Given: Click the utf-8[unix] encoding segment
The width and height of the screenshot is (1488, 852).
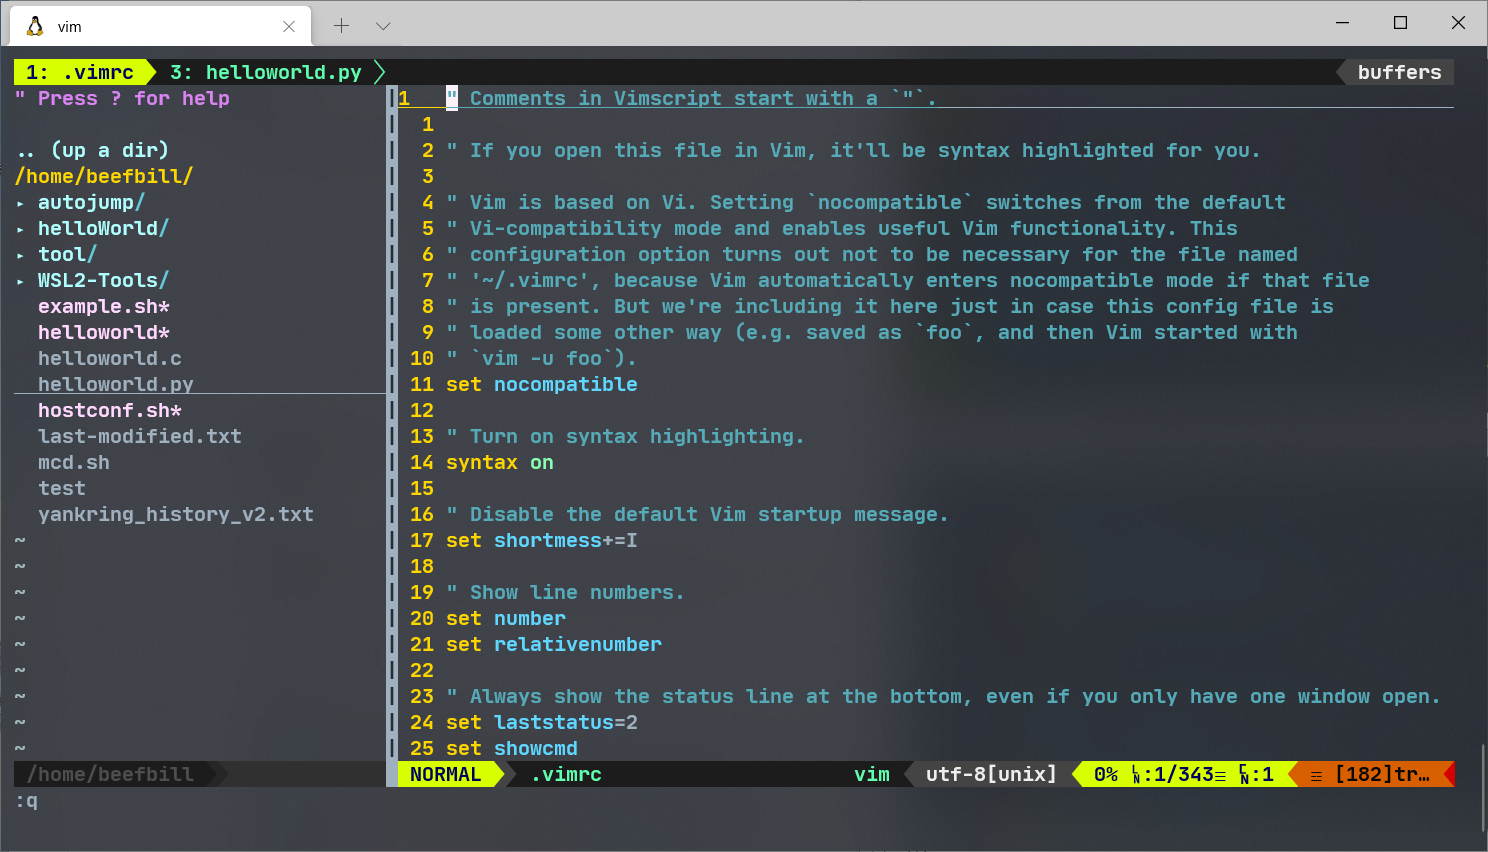Looking at the screenshot, I should [990, 774].
